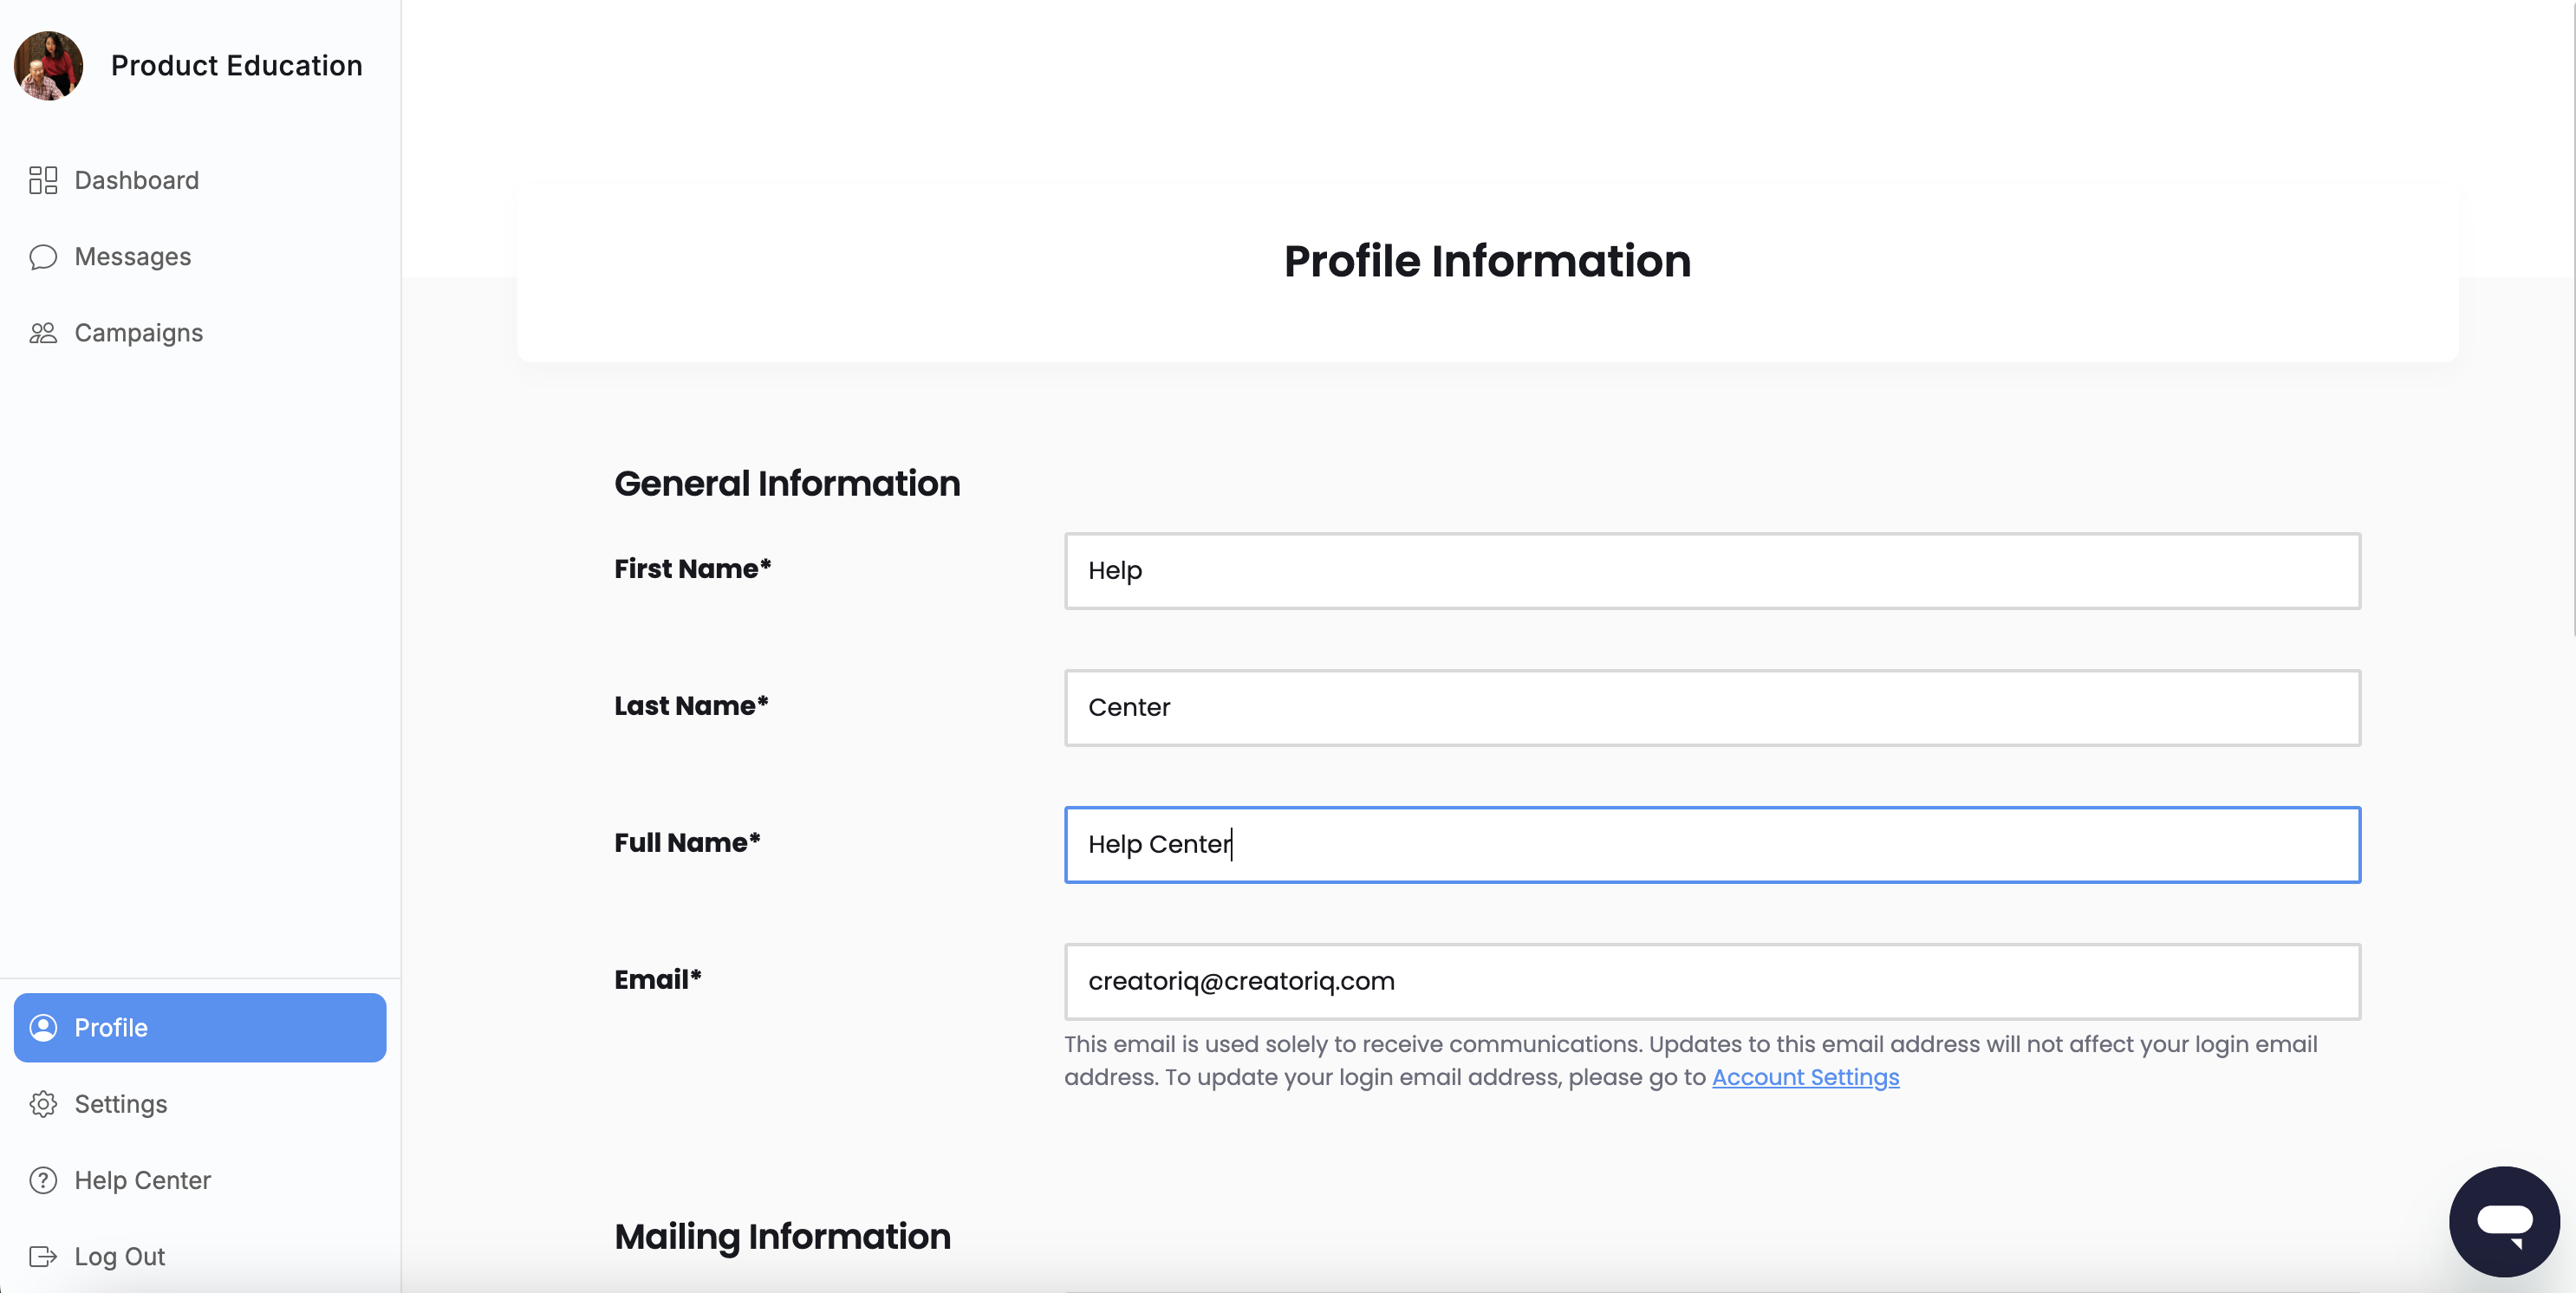The image size is (2576, 1293).
Task: Click the Product Education profile avatar
Action: click(x=48, y=66)
